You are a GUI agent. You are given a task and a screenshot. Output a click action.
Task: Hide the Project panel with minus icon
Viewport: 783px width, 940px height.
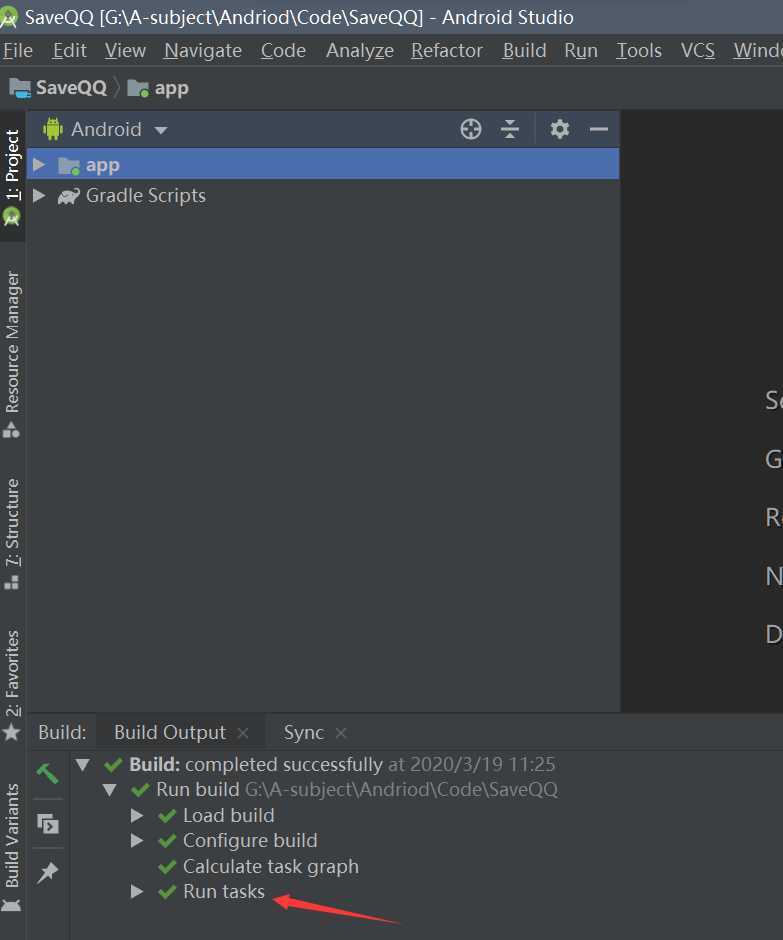click(598, 129)
